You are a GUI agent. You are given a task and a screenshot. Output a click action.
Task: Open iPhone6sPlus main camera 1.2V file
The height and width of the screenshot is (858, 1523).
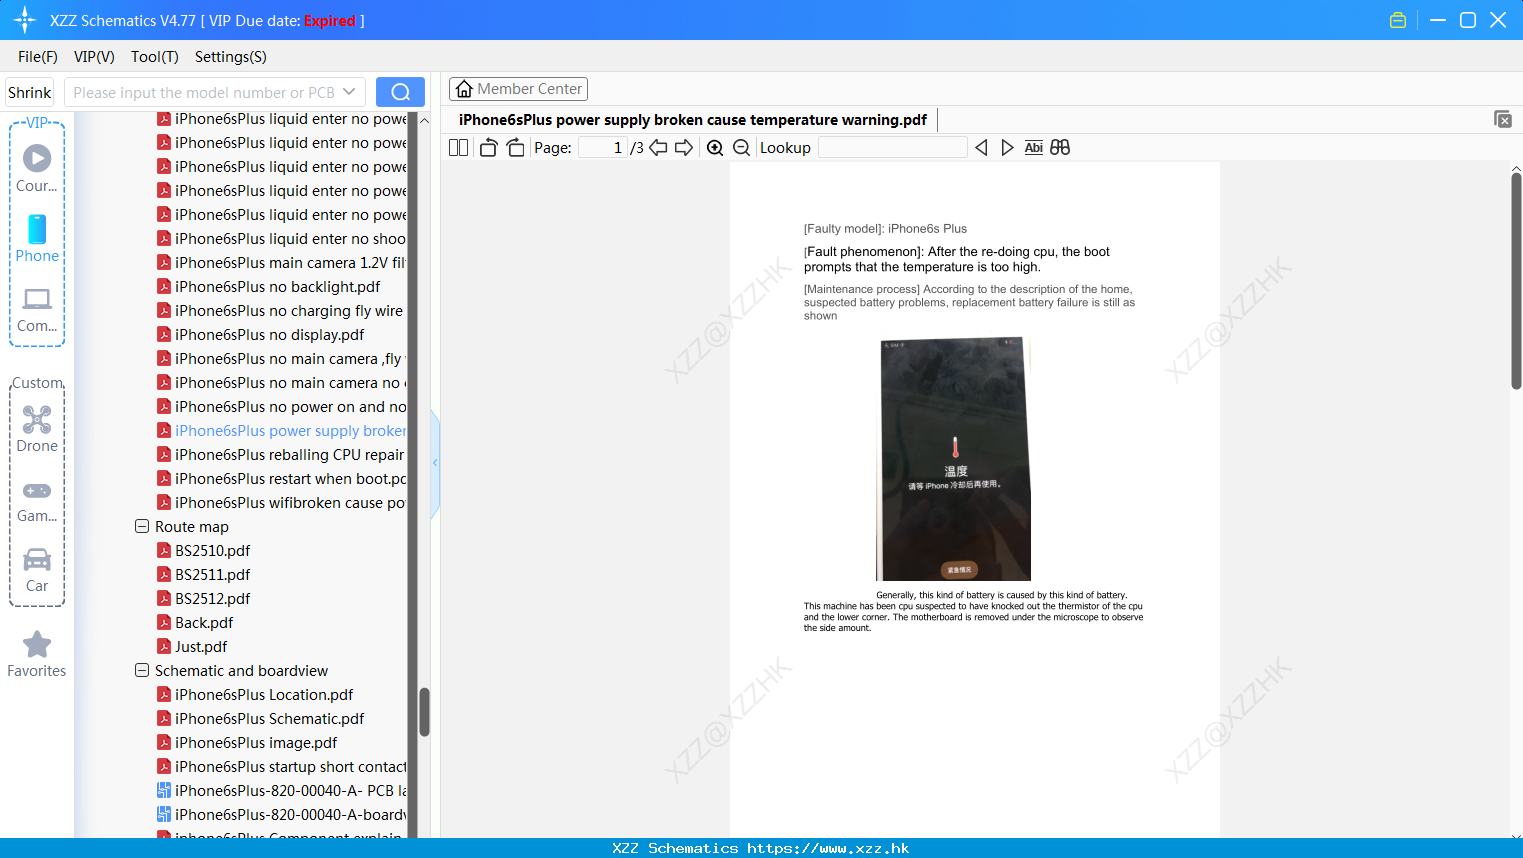click(282, 263)
